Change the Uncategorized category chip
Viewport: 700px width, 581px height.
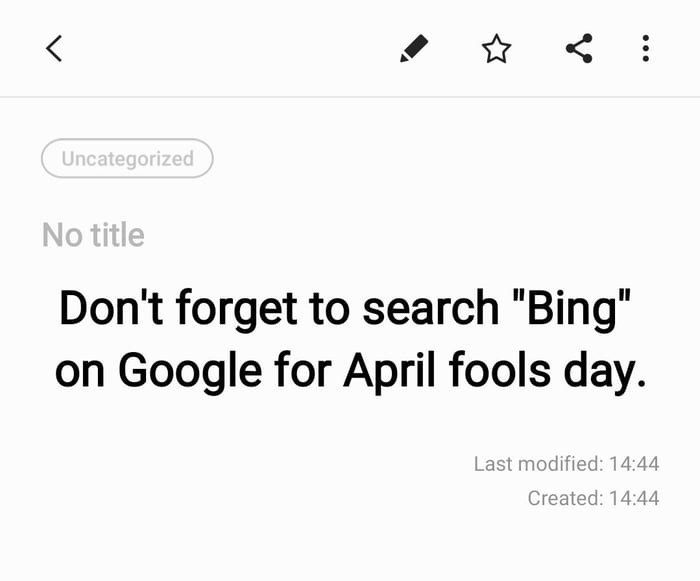coord(127,159)
